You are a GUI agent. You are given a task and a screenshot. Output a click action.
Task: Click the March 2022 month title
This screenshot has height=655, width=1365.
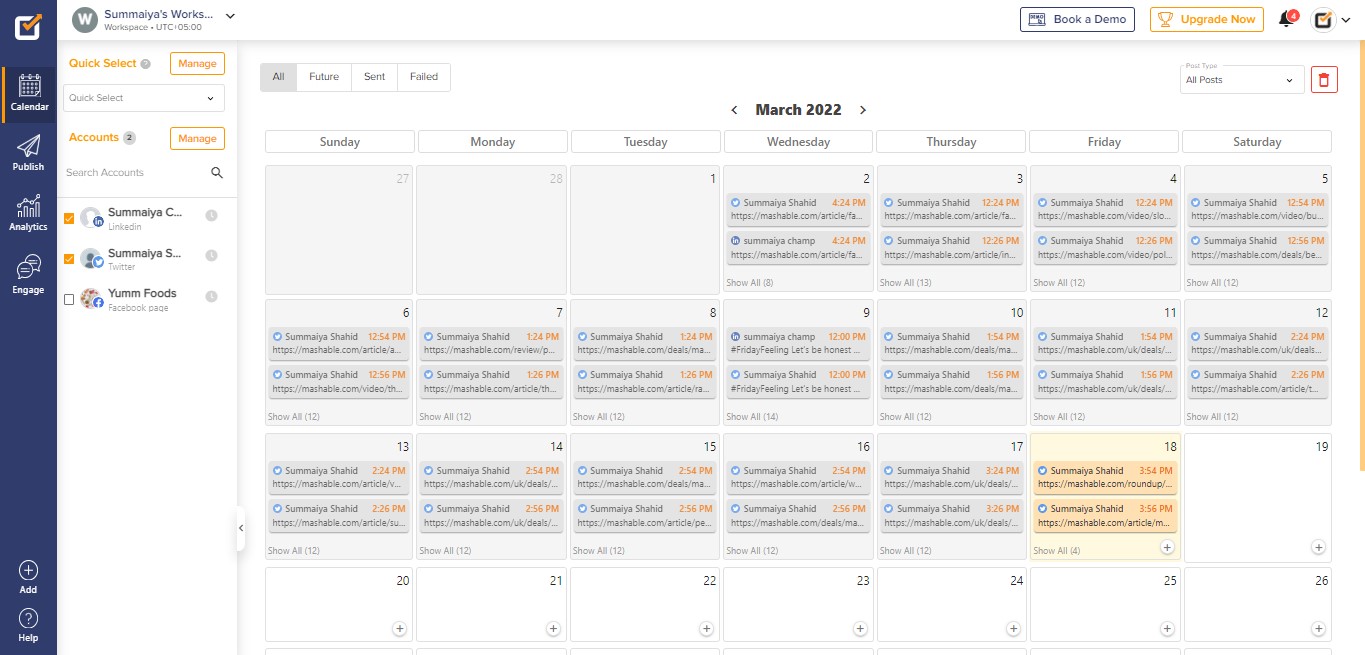pos(798,110)
